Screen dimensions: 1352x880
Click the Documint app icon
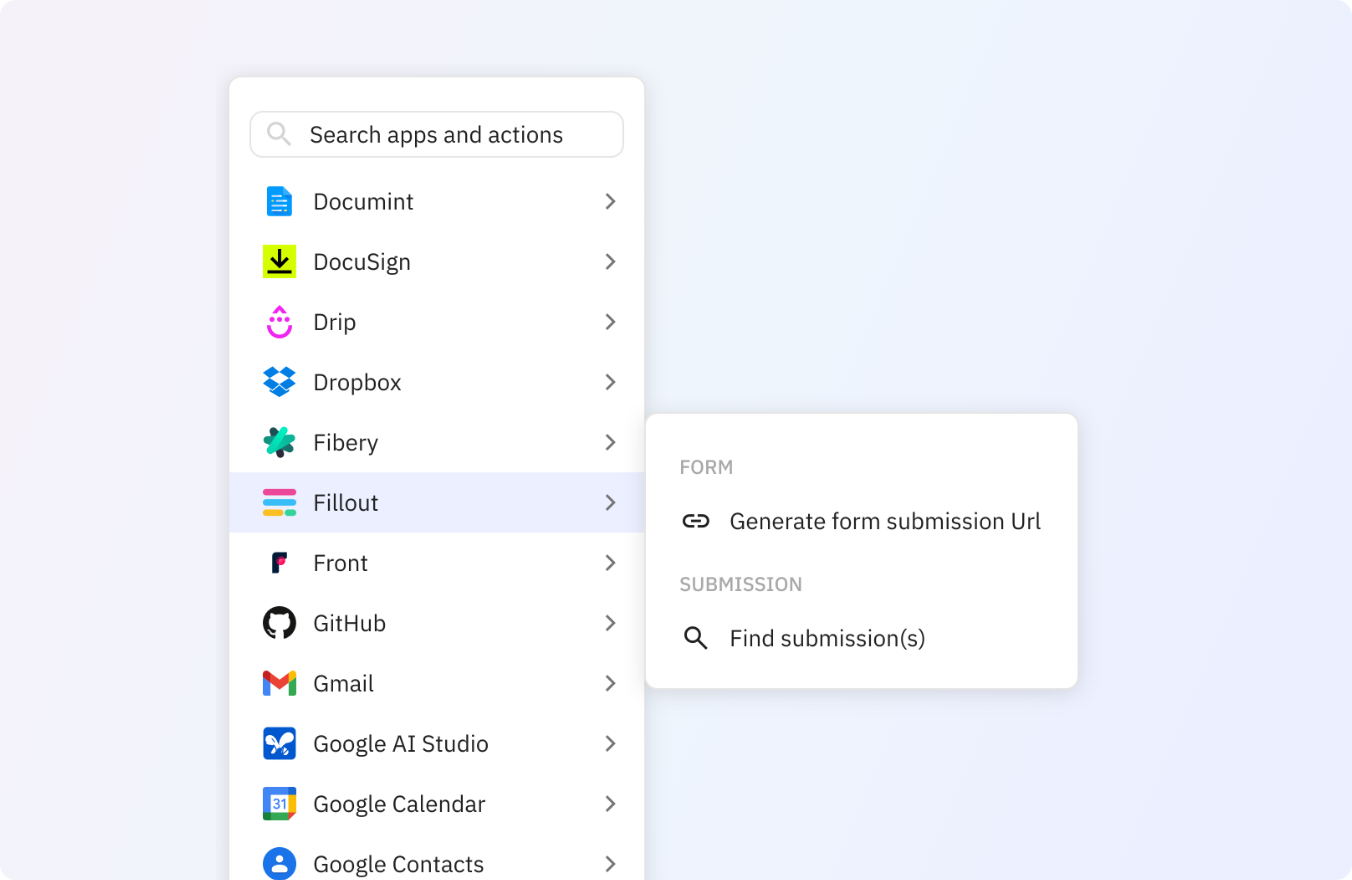coord(279,201)
